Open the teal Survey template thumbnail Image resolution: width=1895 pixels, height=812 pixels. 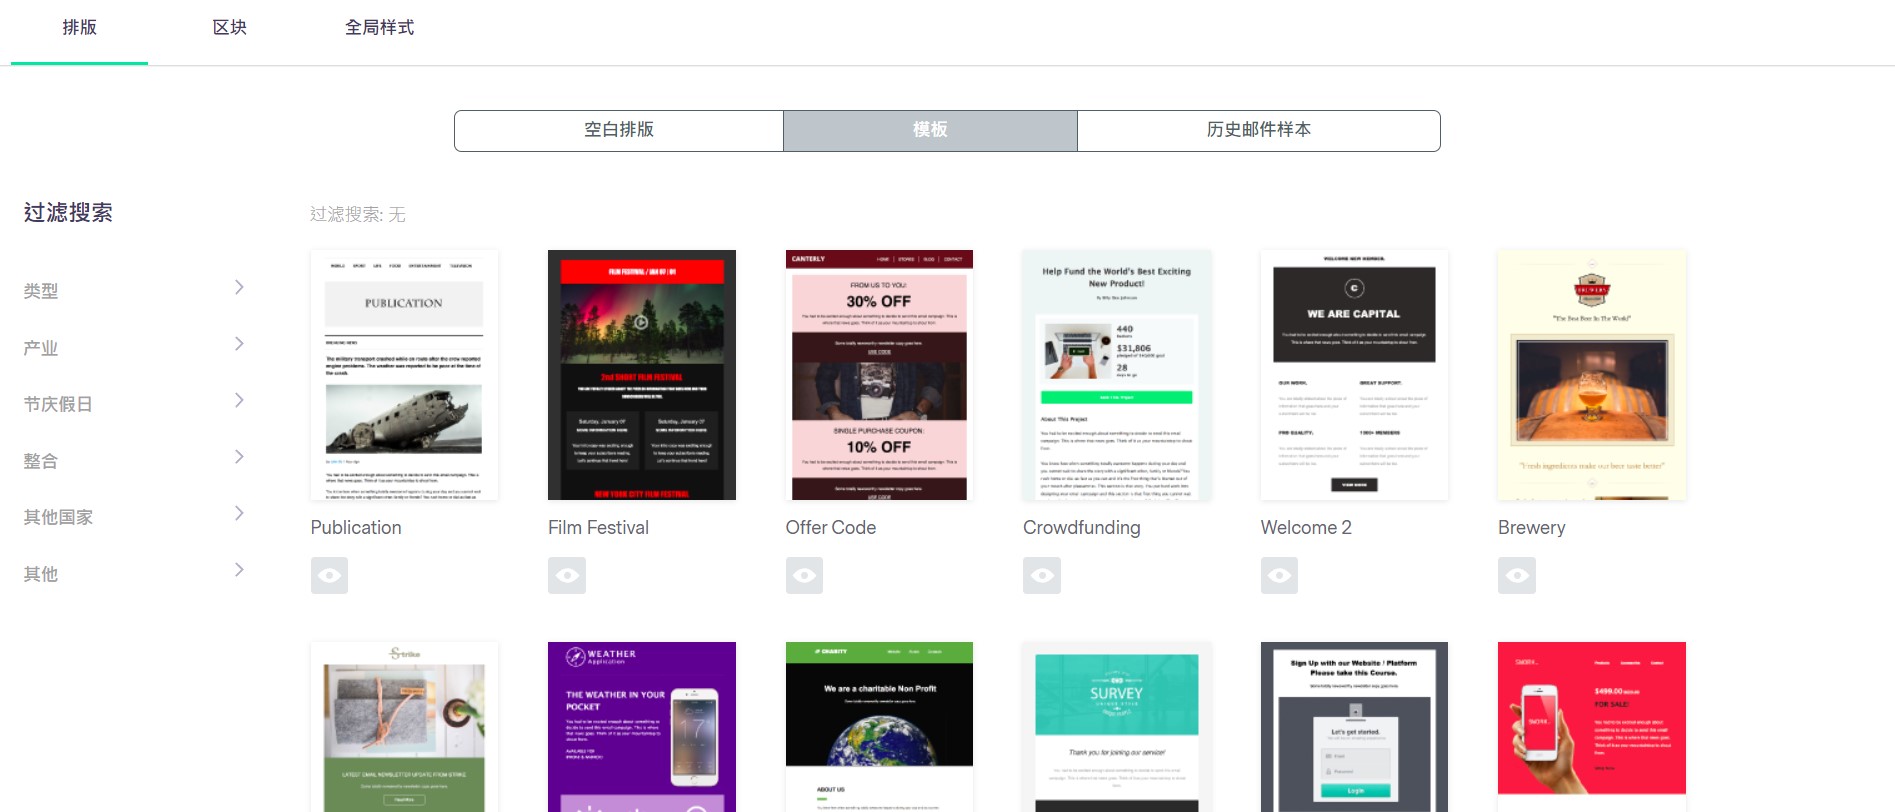tap(1116, 726)
